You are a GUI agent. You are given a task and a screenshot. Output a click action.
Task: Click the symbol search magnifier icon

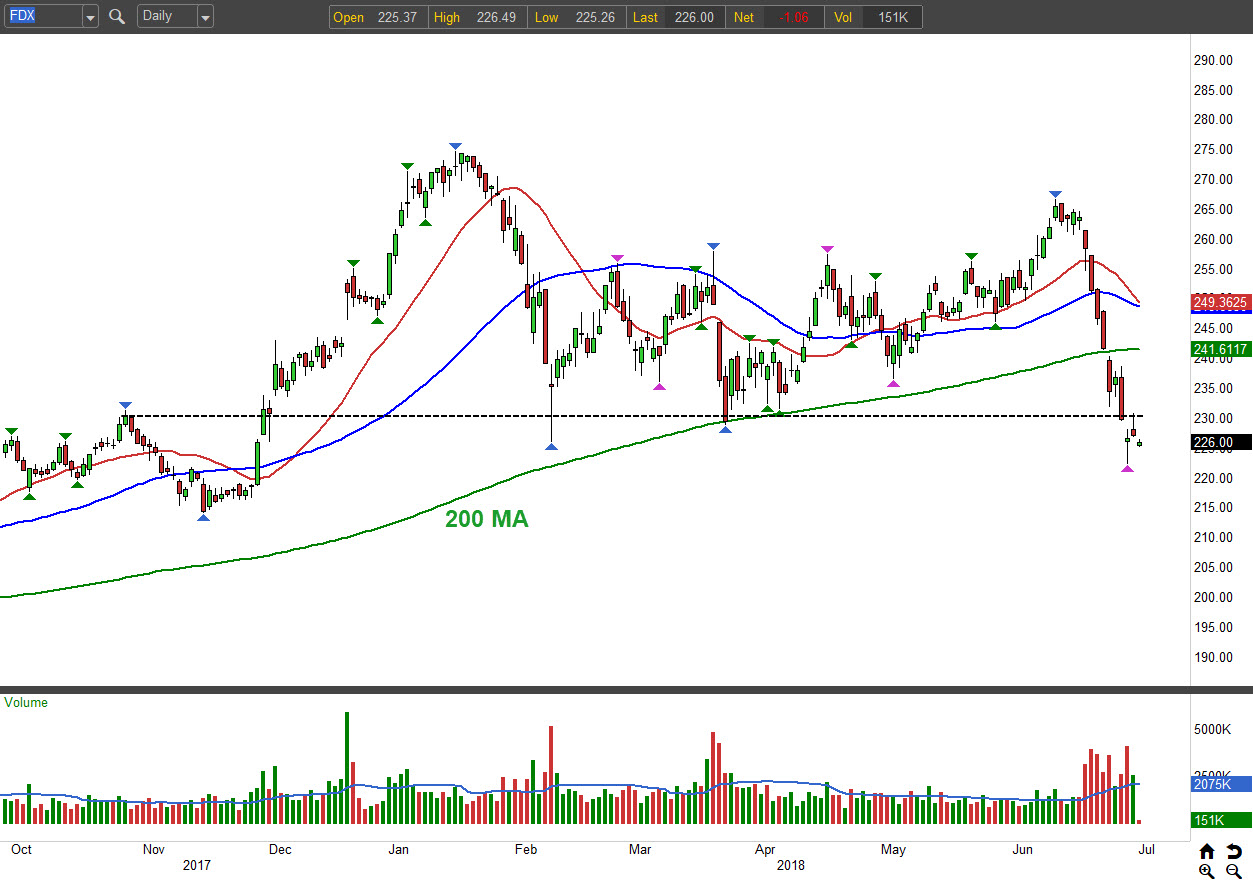[117, 16]
